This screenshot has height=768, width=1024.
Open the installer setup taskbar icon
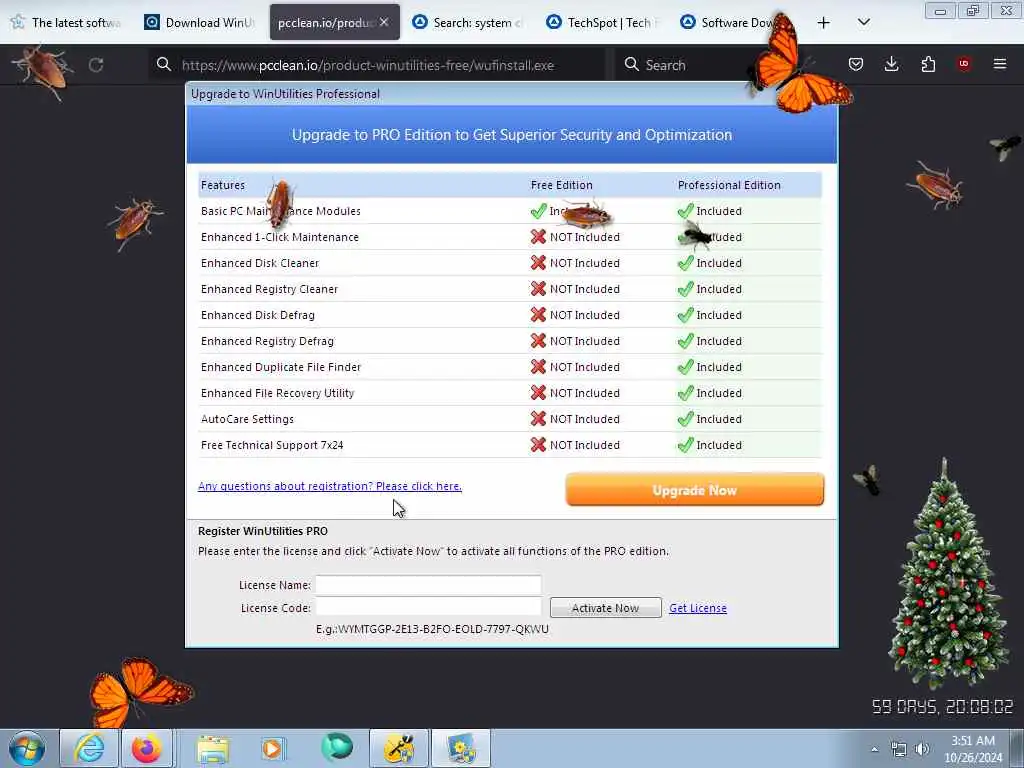[x=461, y=748]
